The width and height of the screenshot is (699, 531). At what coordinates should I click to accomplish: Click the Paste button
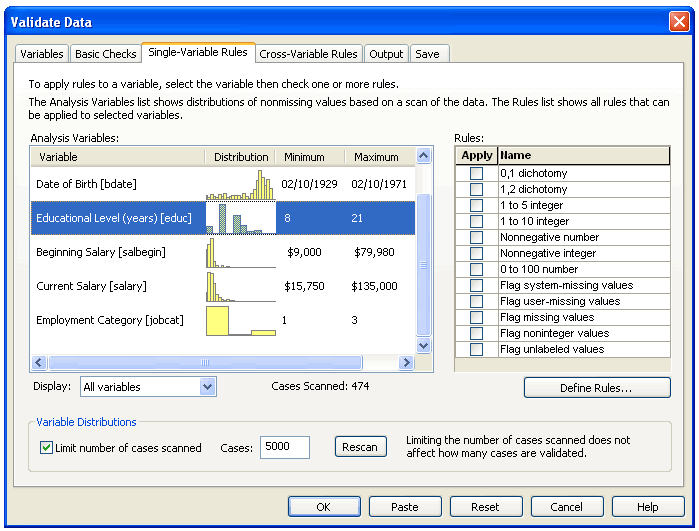[x=405, y=507]
